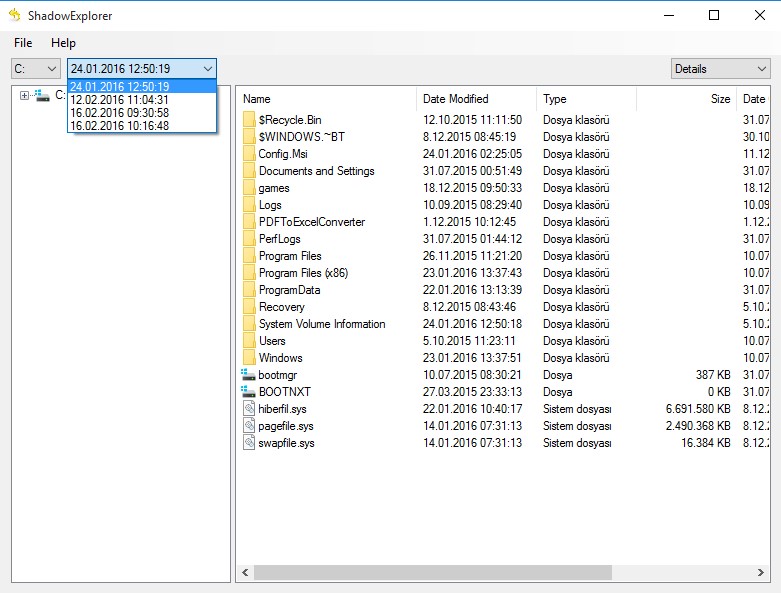Click the horizontal scrollbar right arrow
This screenshot has height=593, width=781.
point(761,573)
